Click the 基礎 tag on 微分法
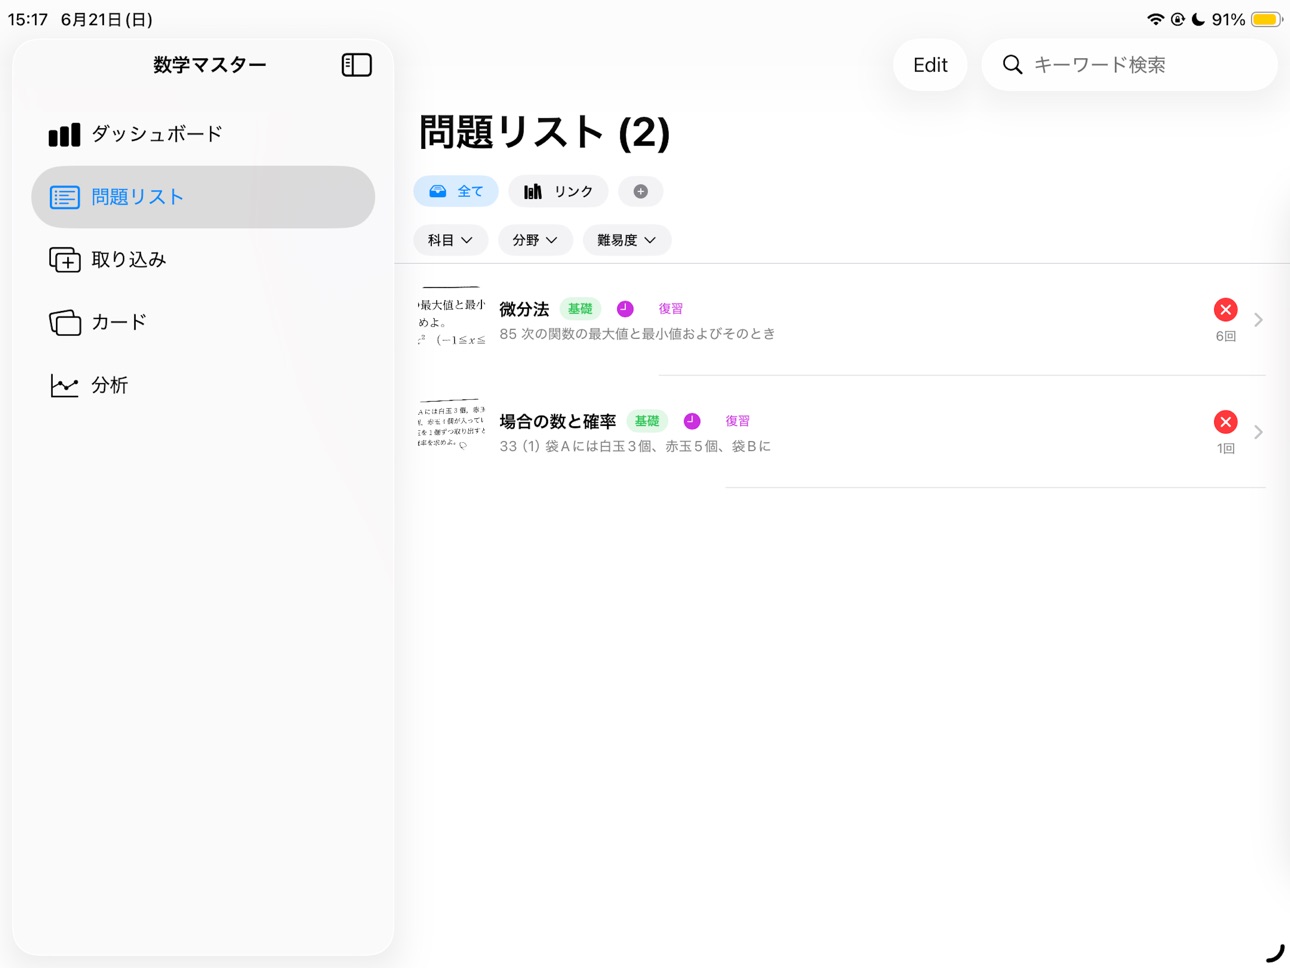 [x=580, y=309]
